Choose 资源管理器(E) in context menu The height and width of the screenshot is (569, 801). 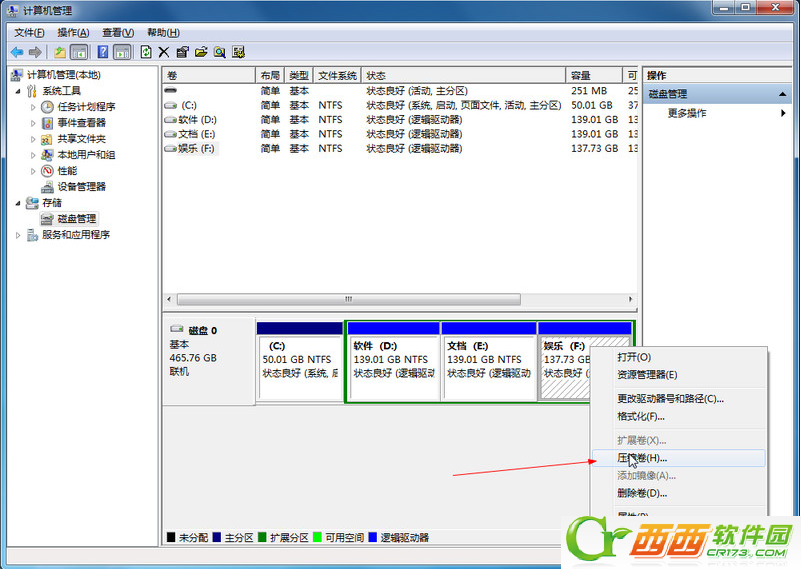(678, 374)
